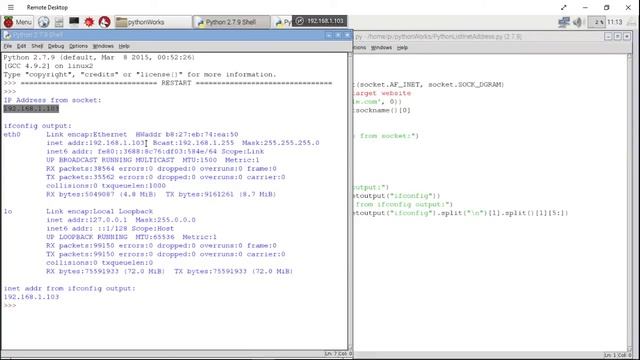Open File menu in Python Shell
The image size is (640, 360).
point(8,46)
